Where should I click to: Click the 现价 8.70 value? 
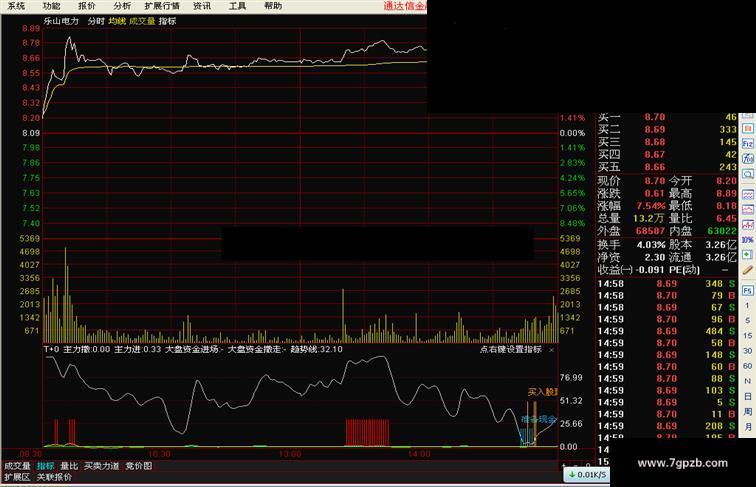pyautogui.click(x=655, y=181)
